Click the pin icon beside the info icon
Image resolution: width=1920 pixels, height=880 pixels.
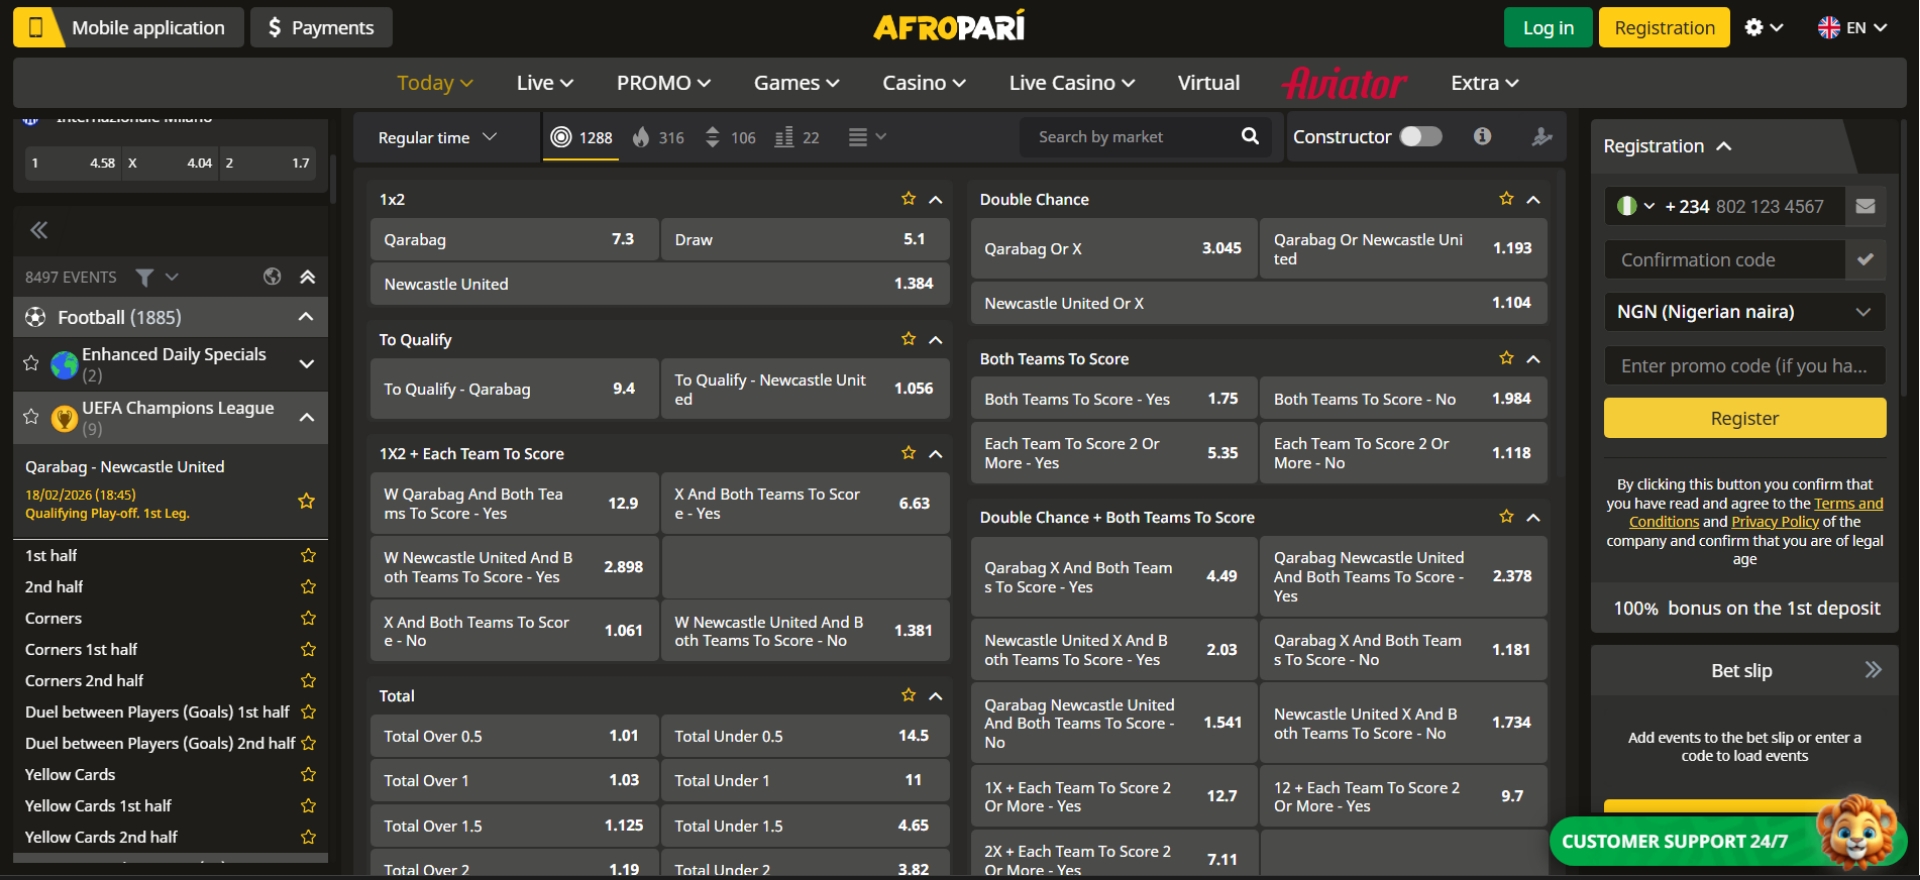tap(1542, 137)
